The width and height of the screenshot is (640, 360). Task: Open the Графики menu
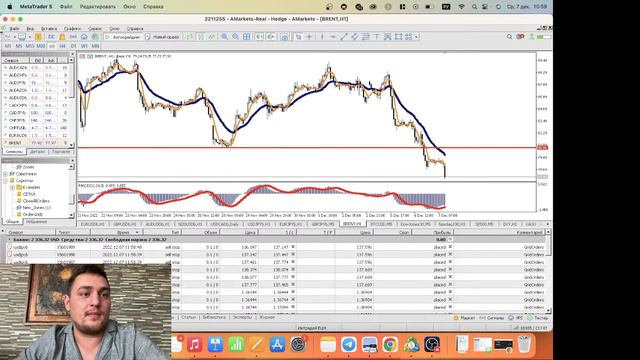click(x=72, y=29)
